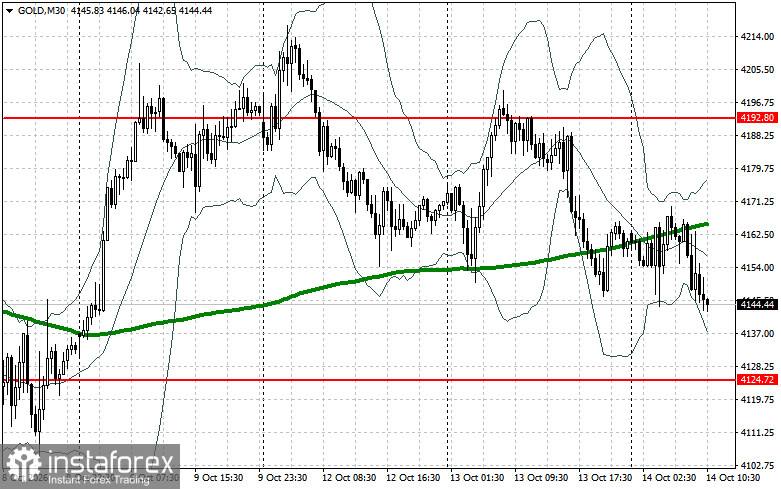Click the OHLC values 4145.83 4146.04 in header
The width and height of the screenshot is (781, 489).
coord(106,10)
